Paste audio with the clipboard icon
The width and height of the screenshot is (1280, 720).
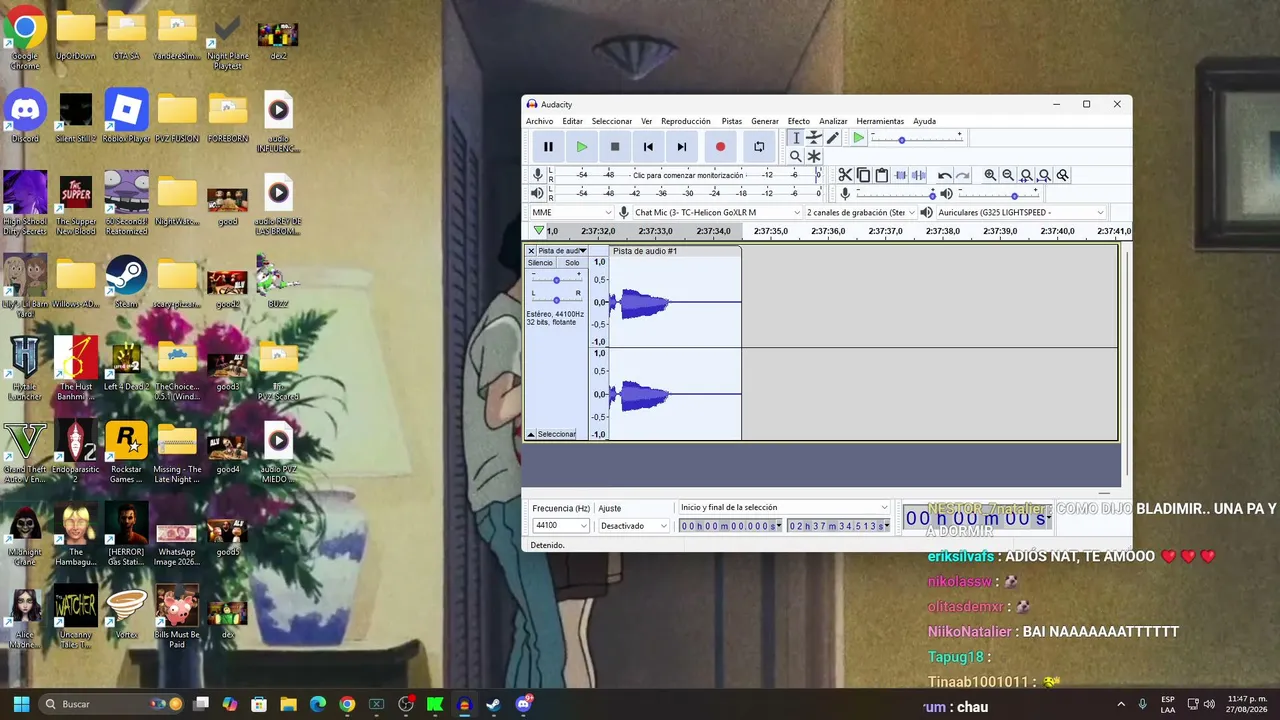(881, 175)
